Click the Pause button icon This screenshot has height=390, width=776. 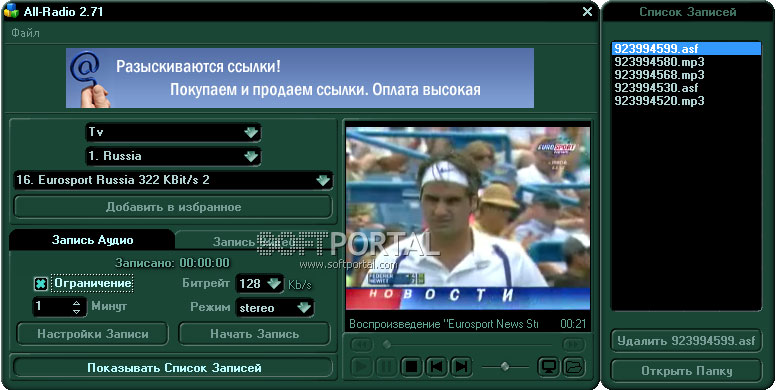point(387,367)
